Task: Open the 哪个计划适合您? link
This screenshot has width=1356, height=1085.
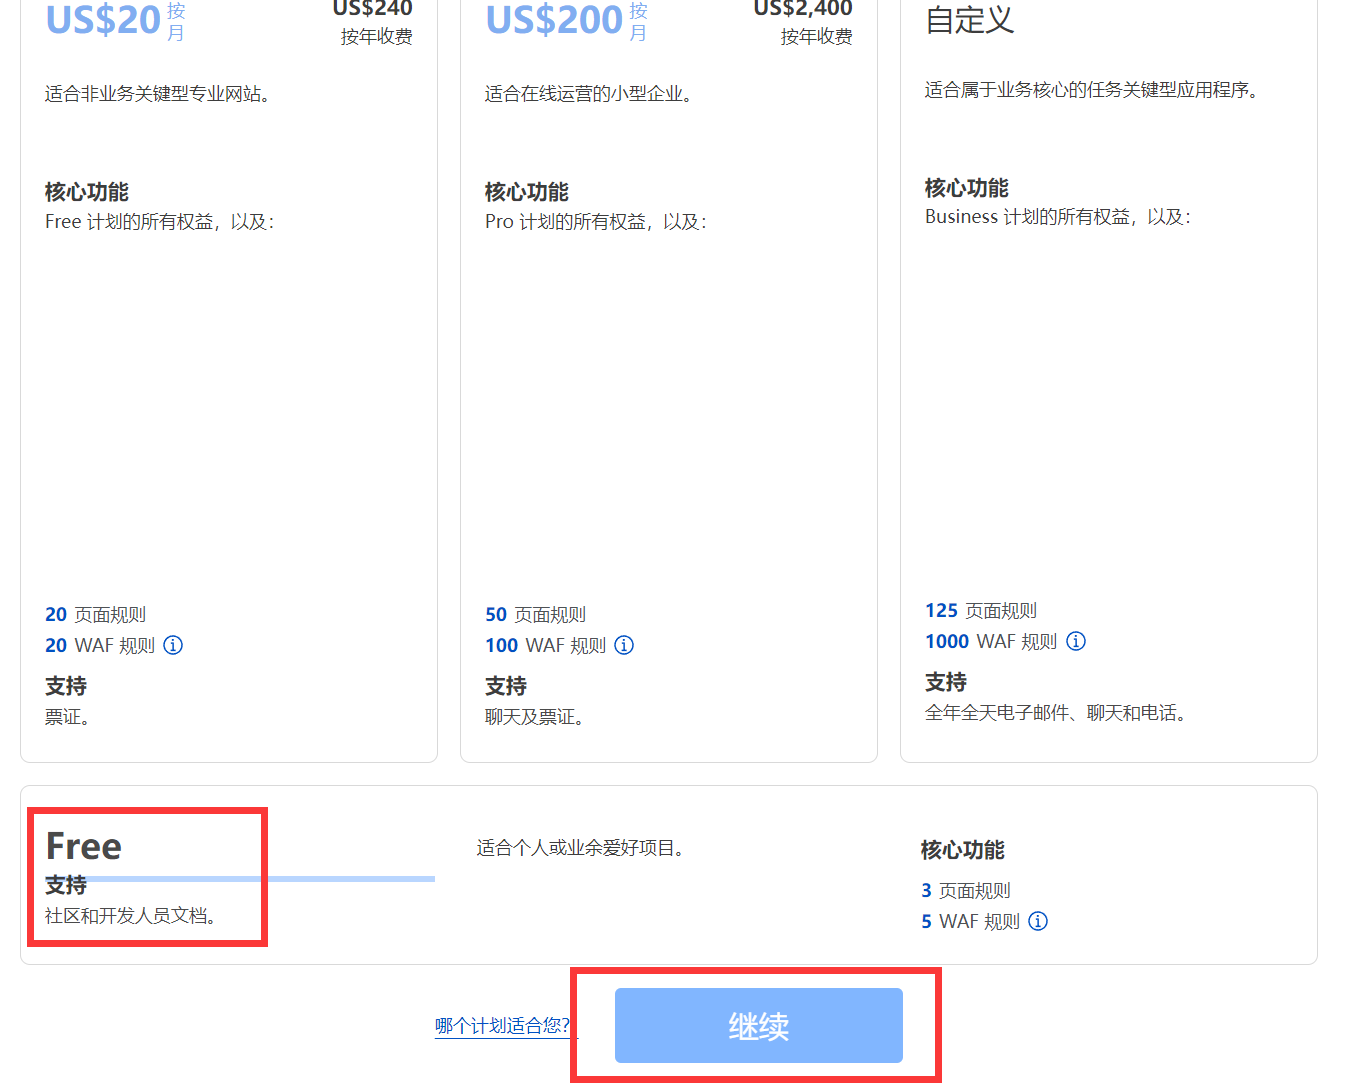Action: tap(503, 1026)
